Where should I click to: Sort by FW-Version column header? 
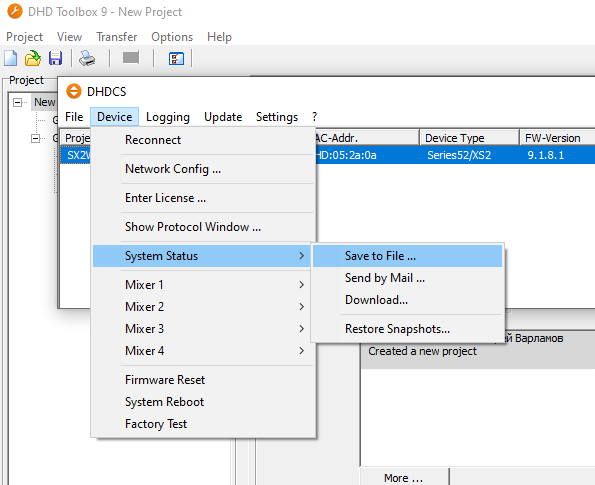point(557,138)
